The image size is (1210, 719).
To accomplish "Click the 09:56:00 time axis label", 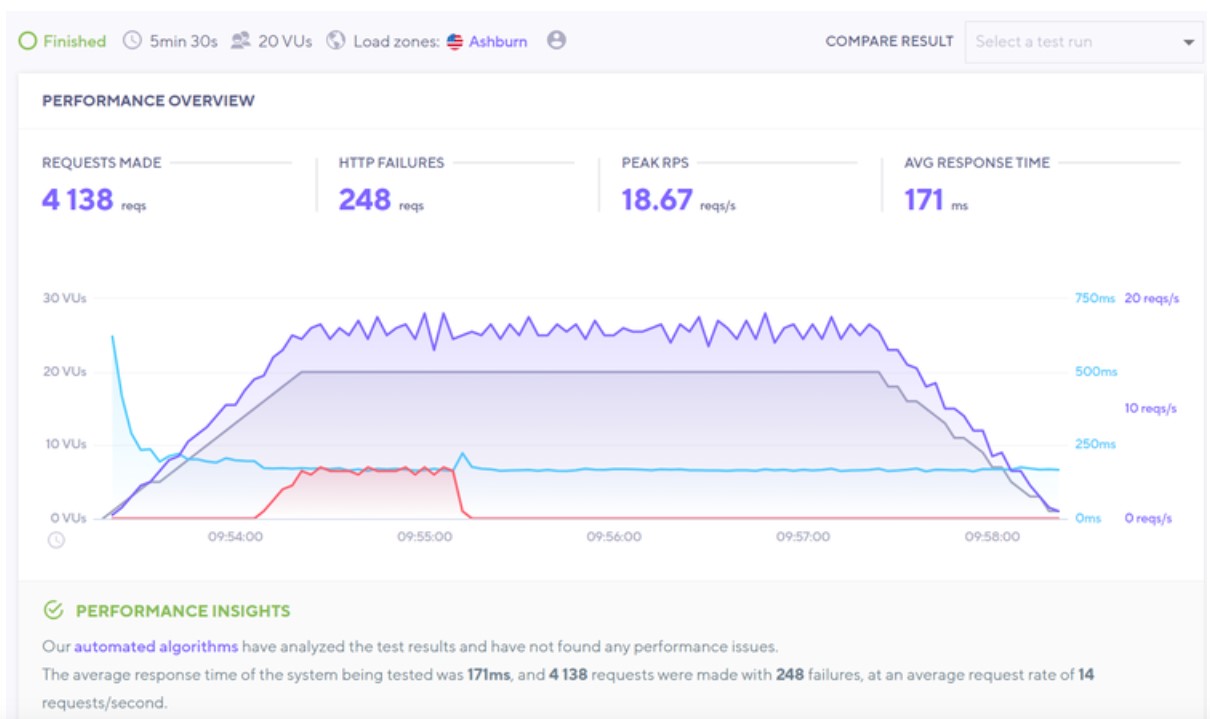I will tap(614, 537).
